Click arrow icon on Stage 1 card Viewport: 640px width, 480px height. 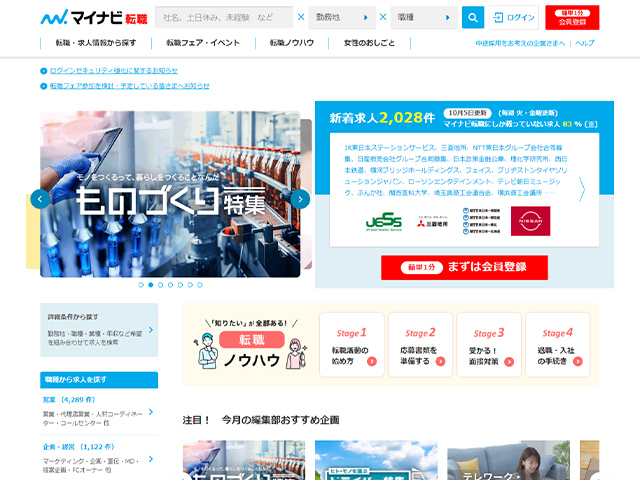(372, 361)
